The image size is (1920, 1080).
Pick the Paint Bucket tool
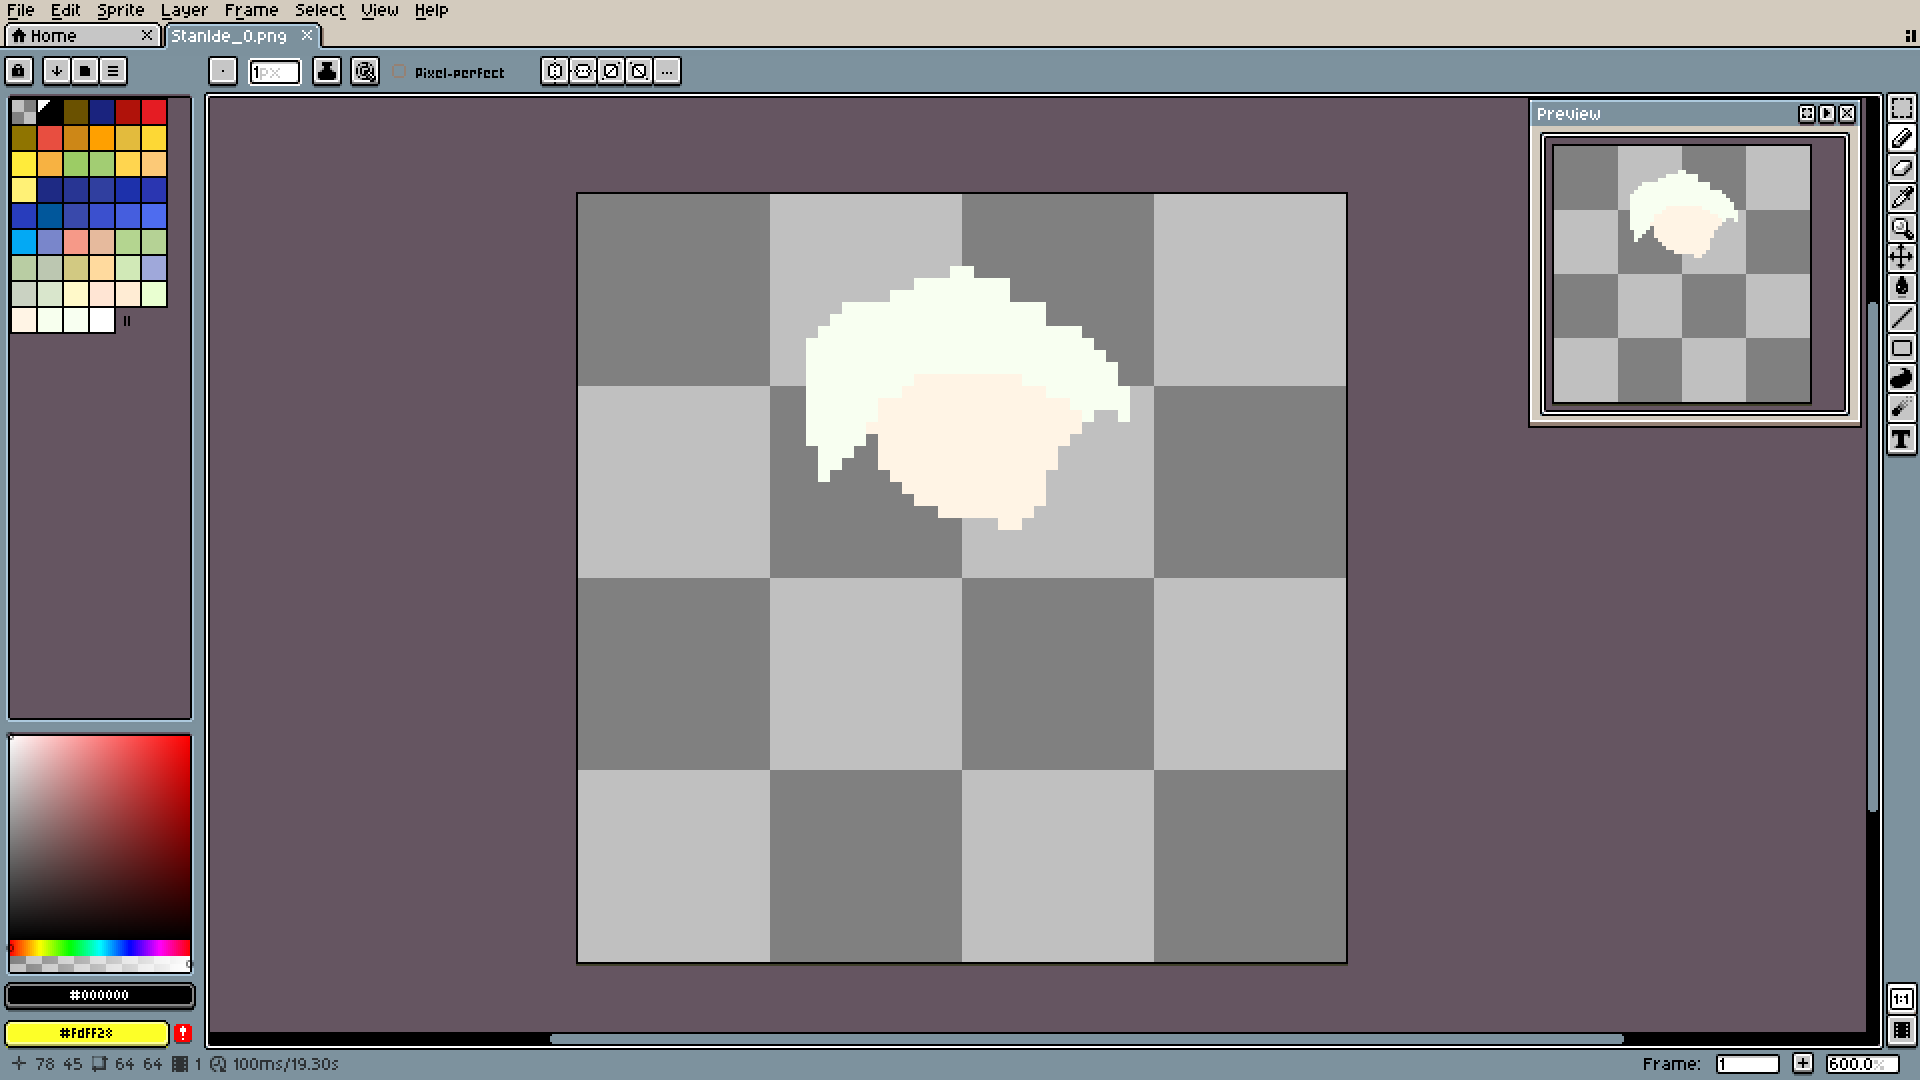[1901, 288]
